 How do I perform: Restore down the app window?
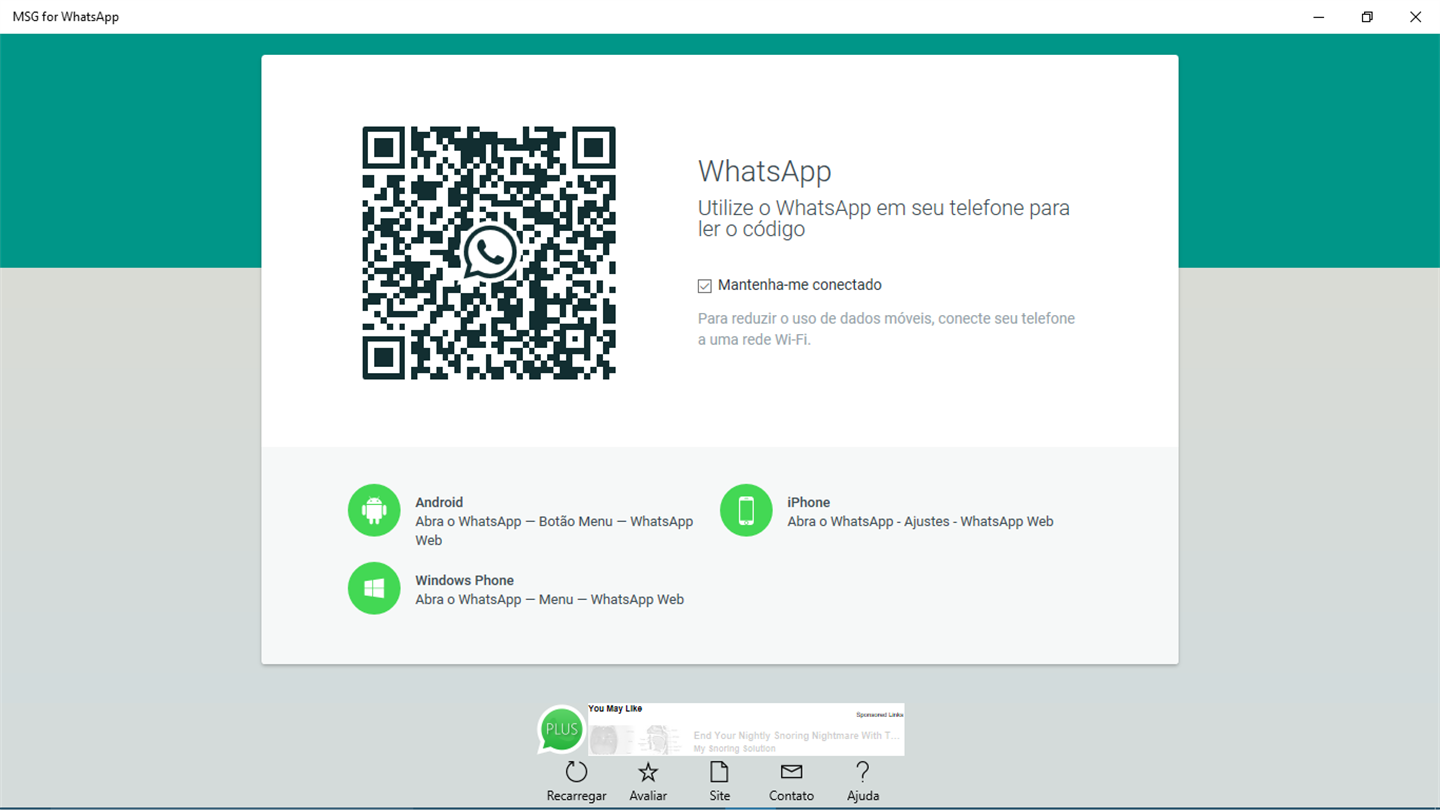tap(1367, 17)
